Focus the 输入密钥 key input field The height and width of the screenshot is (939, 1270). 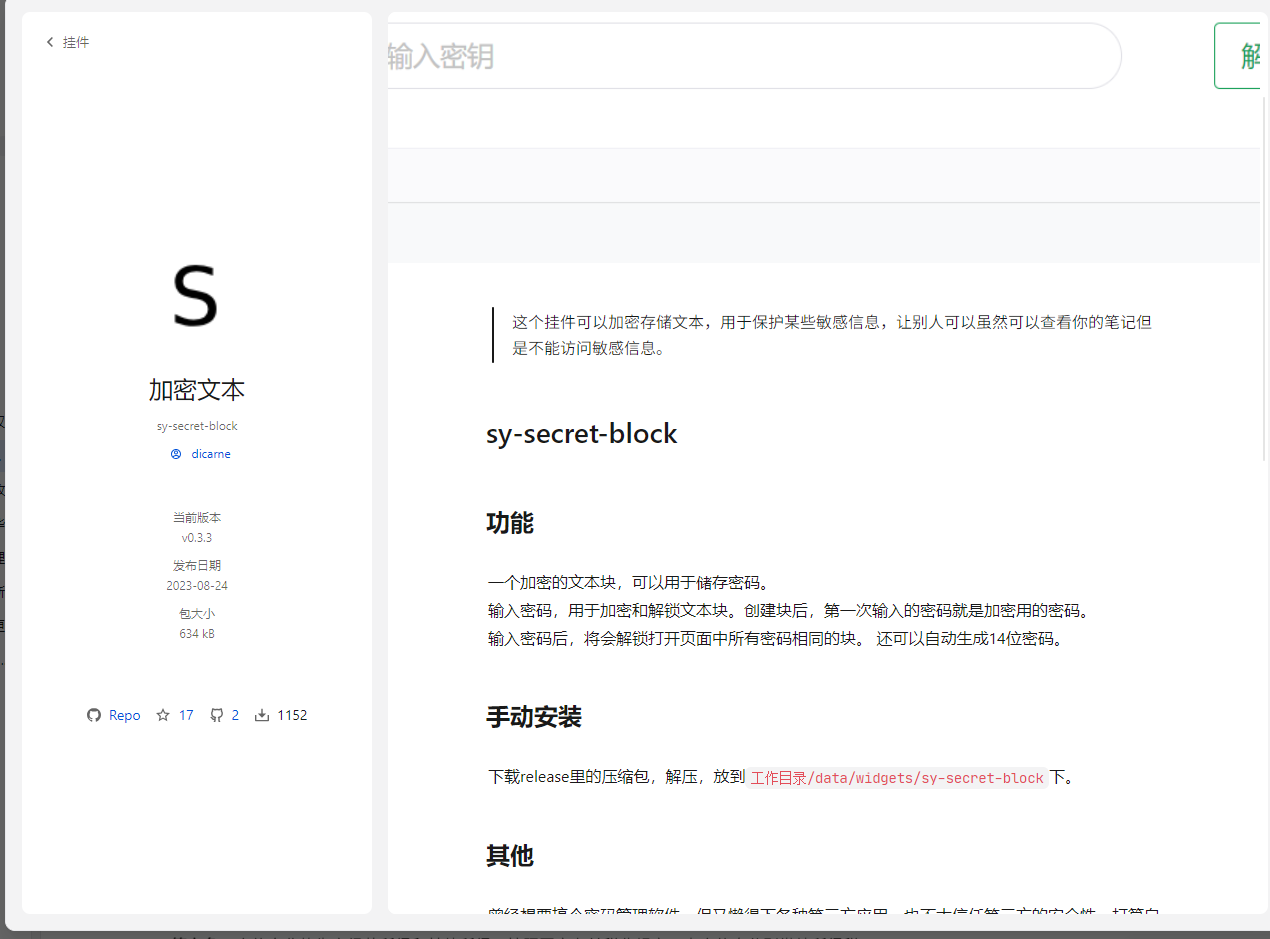[x=750, y=56]
